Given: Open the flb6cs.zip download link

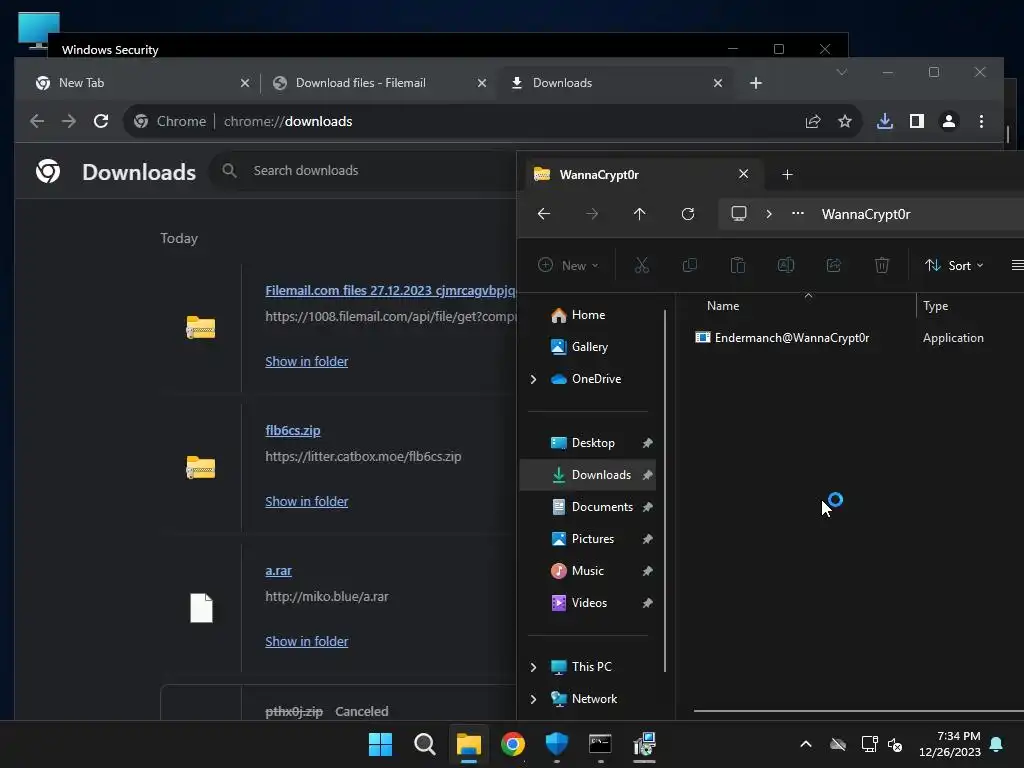Looking at the screenshot, I should (293, 430).
